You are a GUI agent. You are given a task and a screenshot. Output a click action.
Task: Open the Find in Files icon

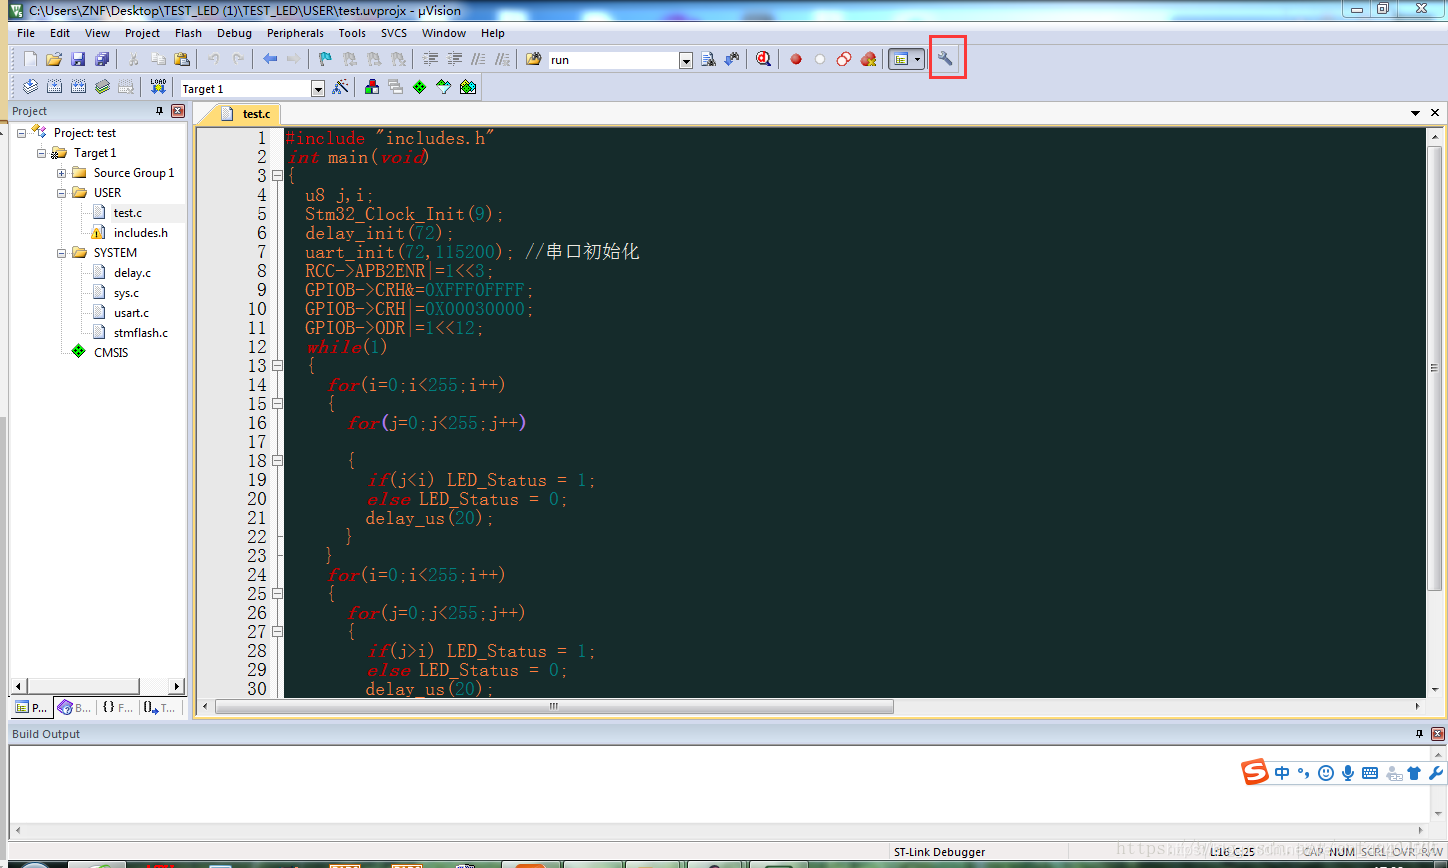tap(533, 59)
